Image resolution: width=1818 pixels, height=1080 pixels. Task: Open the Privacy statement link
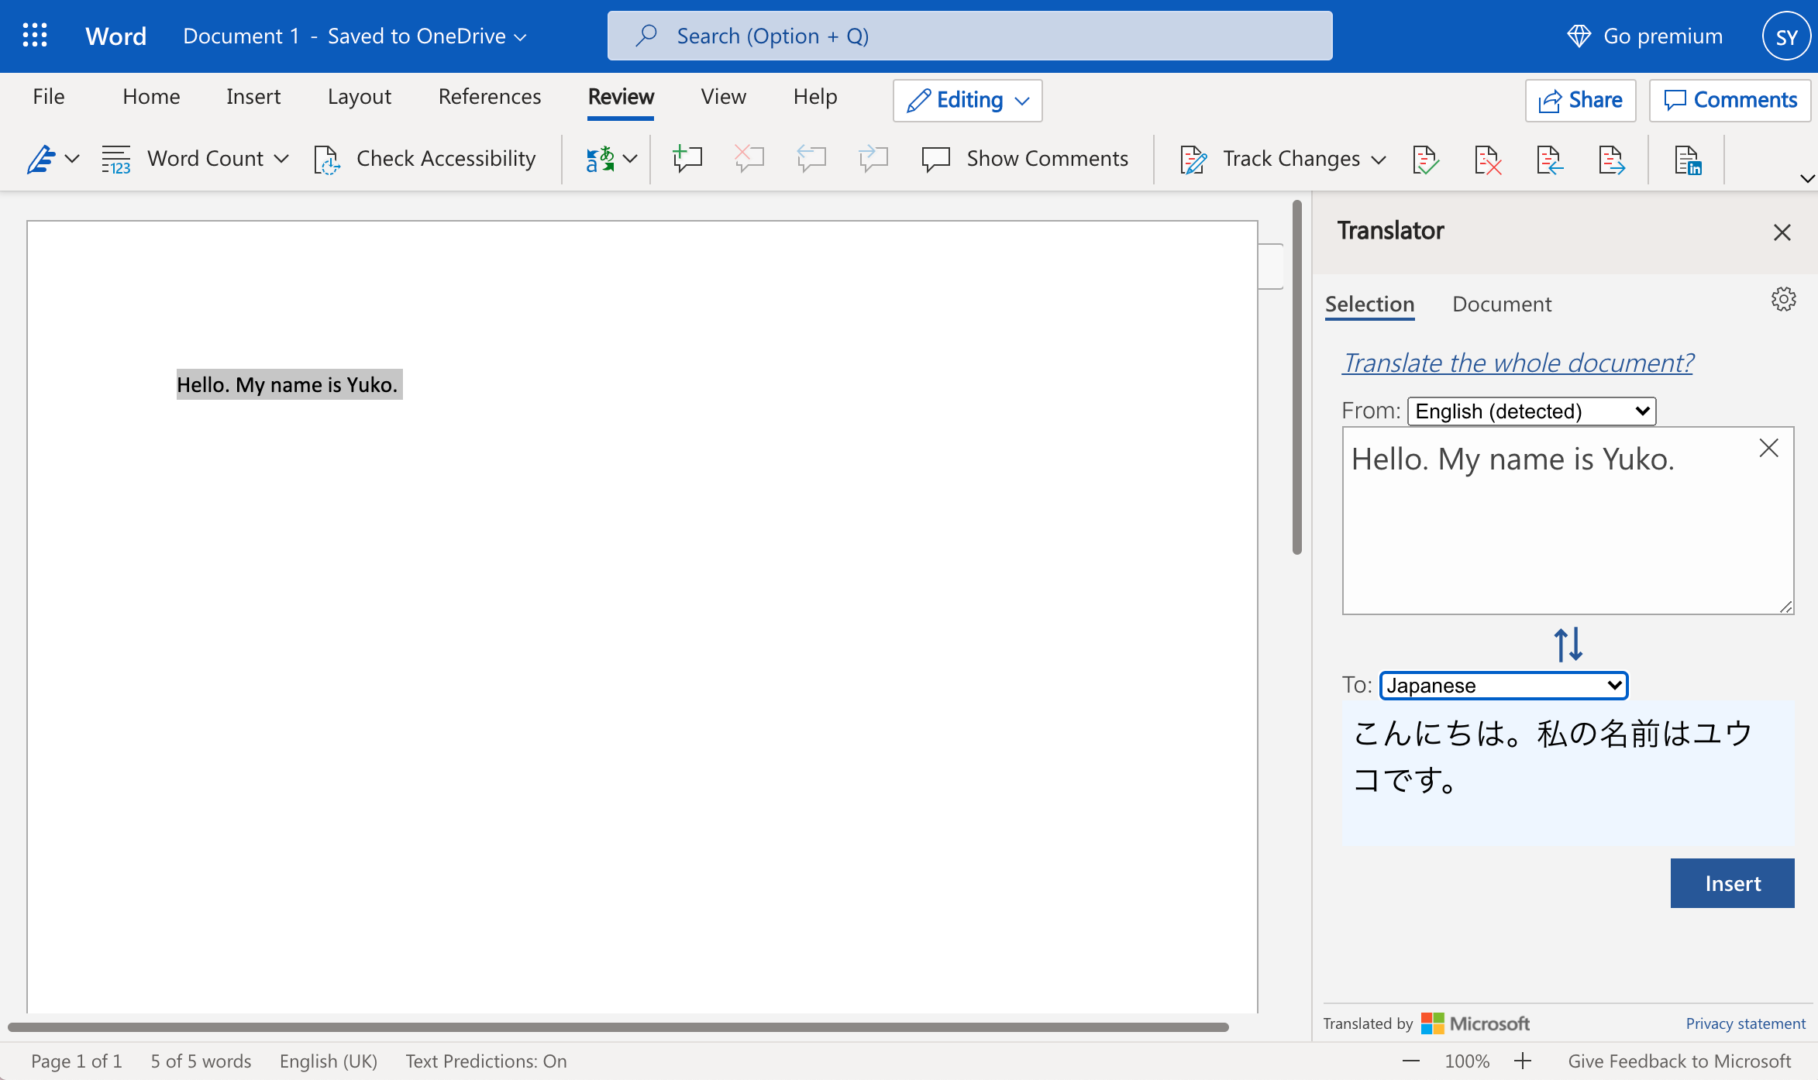tap(1745, 1023)
